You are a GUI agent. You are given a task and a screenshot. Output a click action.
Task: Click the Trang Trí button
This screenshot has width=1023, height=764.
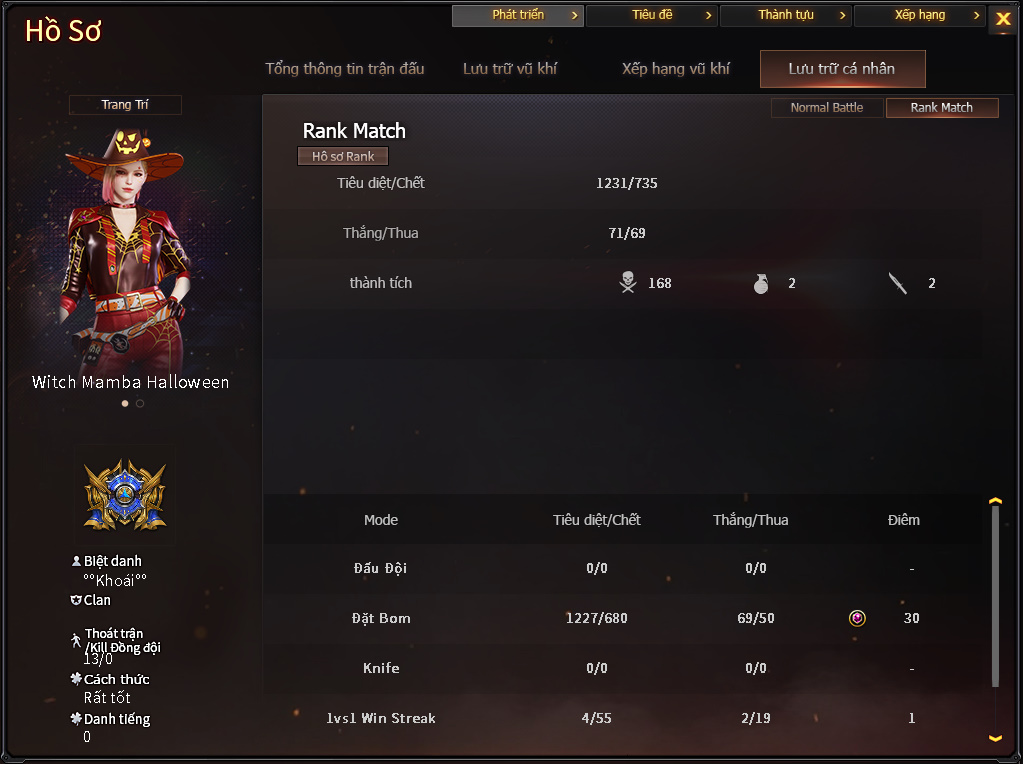(x=125, y=104)
